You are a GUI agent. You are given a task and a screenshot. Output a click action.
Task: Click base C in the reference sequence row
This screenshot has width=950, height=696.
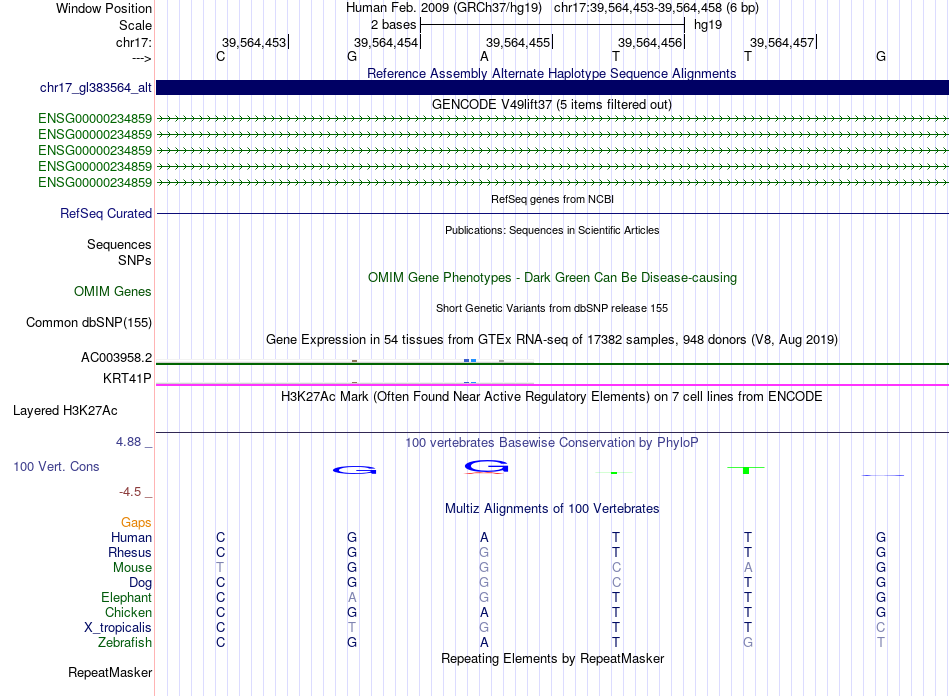coord(221,56)
